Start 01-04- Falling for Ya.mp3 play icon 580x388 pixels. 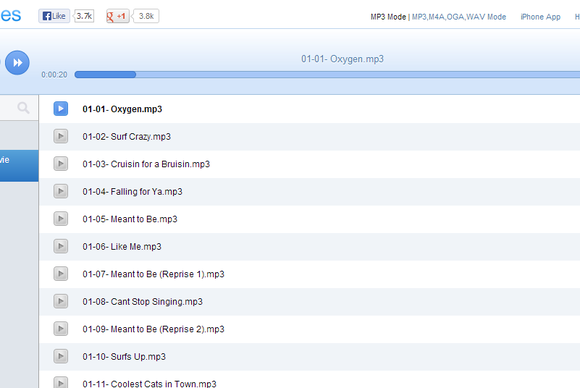(x=61, y=191)
